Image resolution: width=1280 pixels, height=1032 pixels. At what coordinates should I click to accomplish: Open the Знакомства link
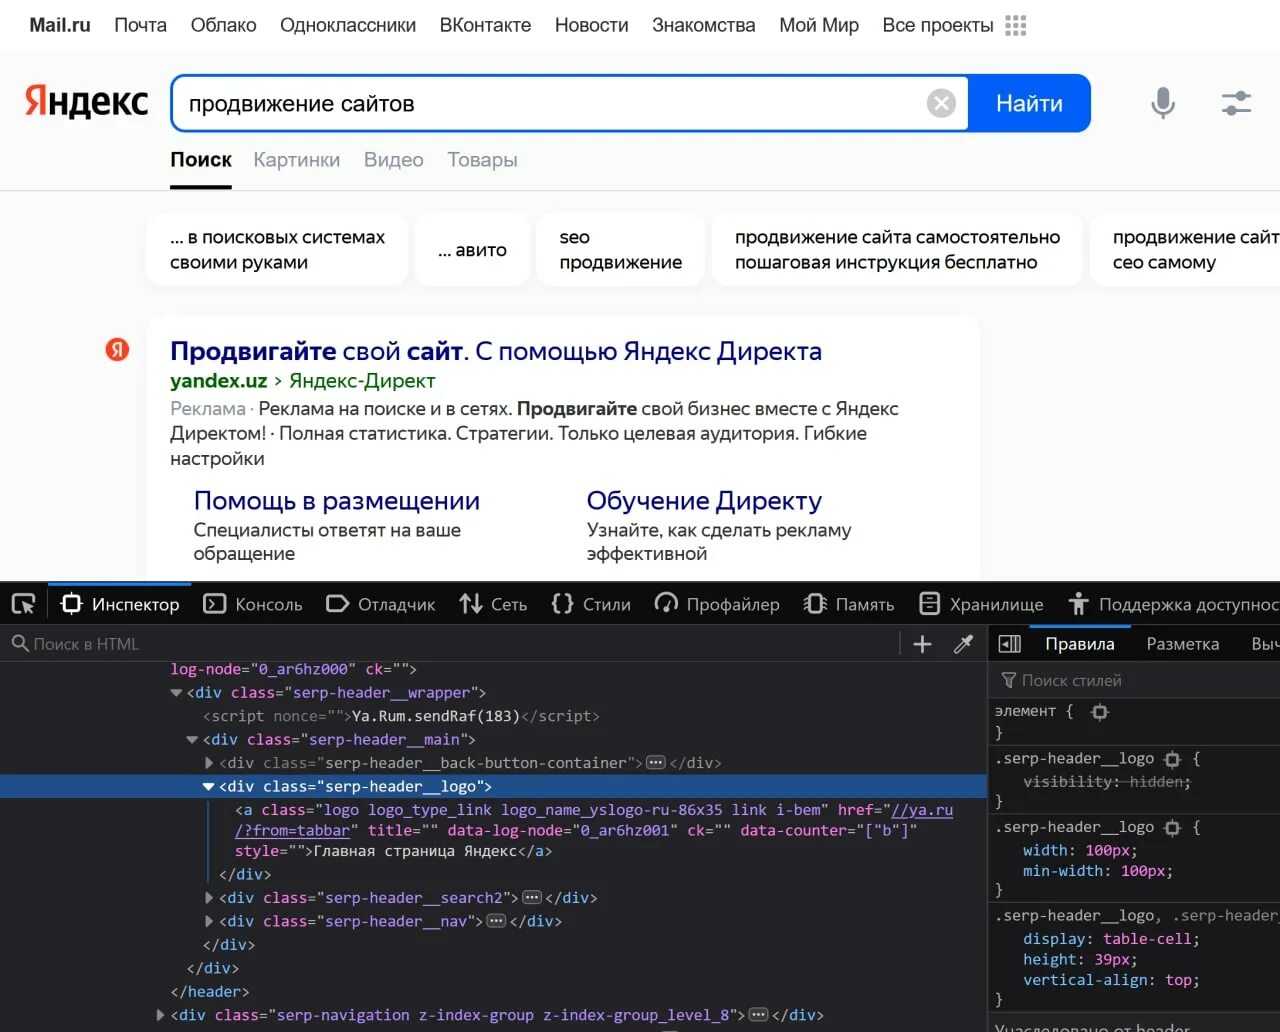pos(704,25)
